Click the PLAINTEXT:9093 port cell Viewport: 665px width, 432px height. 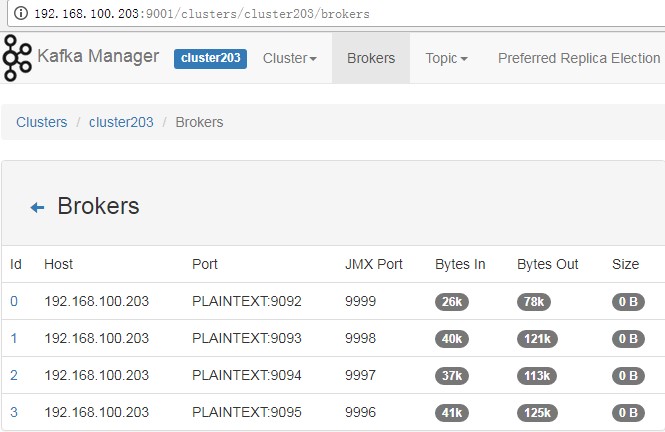click(x=246, y=338)
